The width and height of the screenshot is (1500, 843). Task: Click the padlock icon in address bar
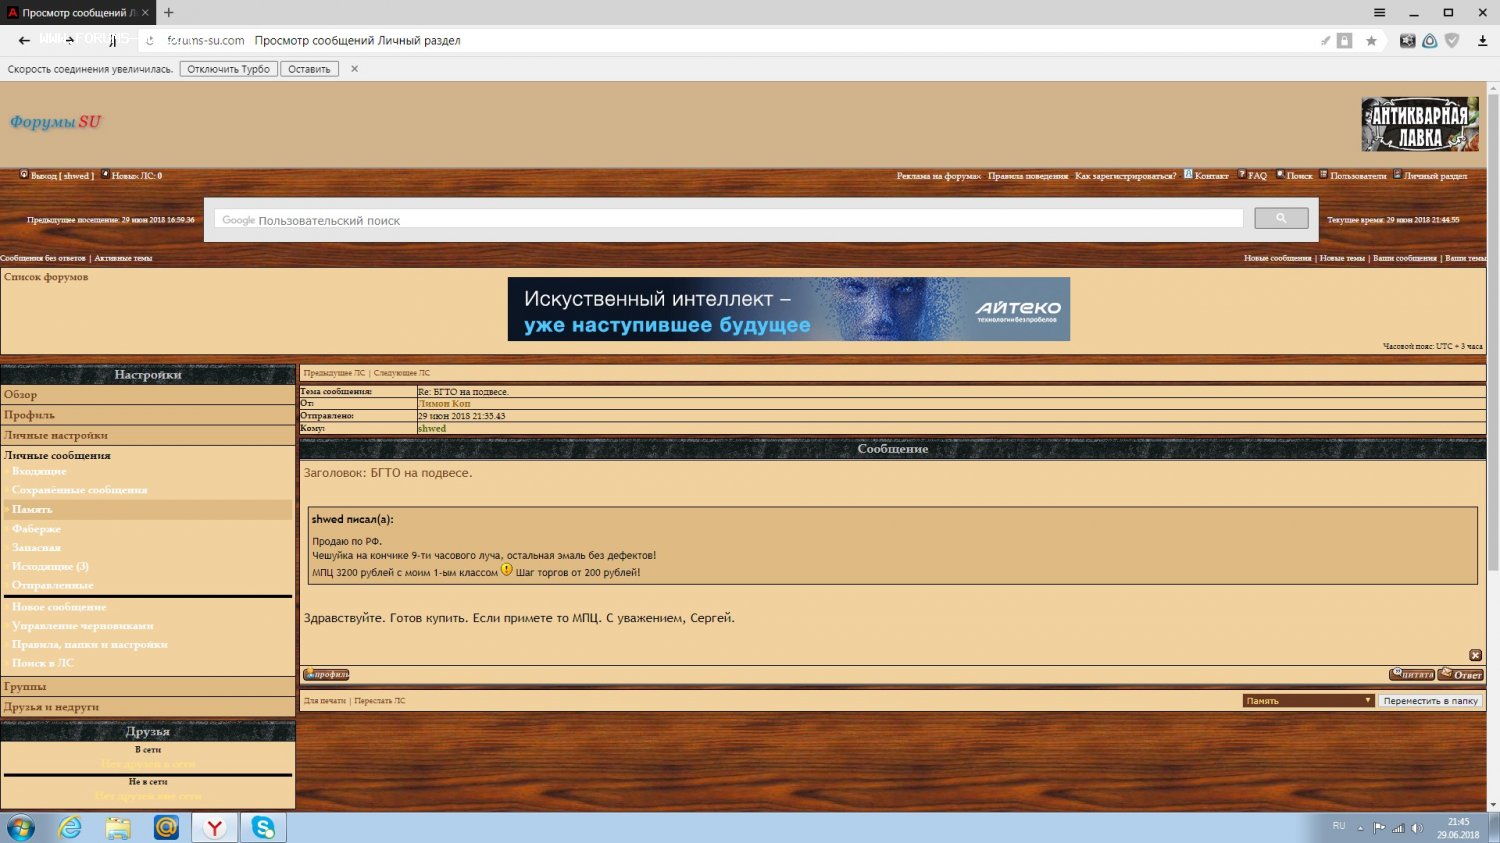pos(1345,41)
